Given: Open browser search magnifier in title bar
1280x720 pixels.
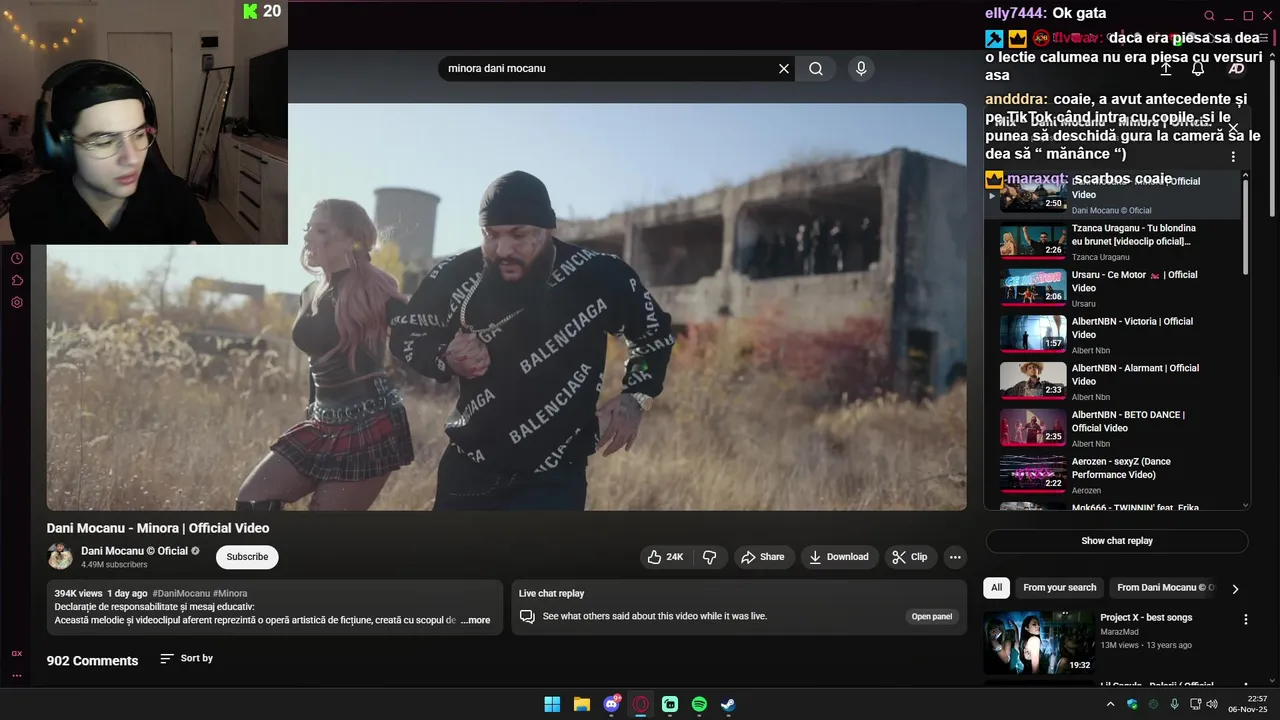Looking at the screenshot, I should (1209, 16).
